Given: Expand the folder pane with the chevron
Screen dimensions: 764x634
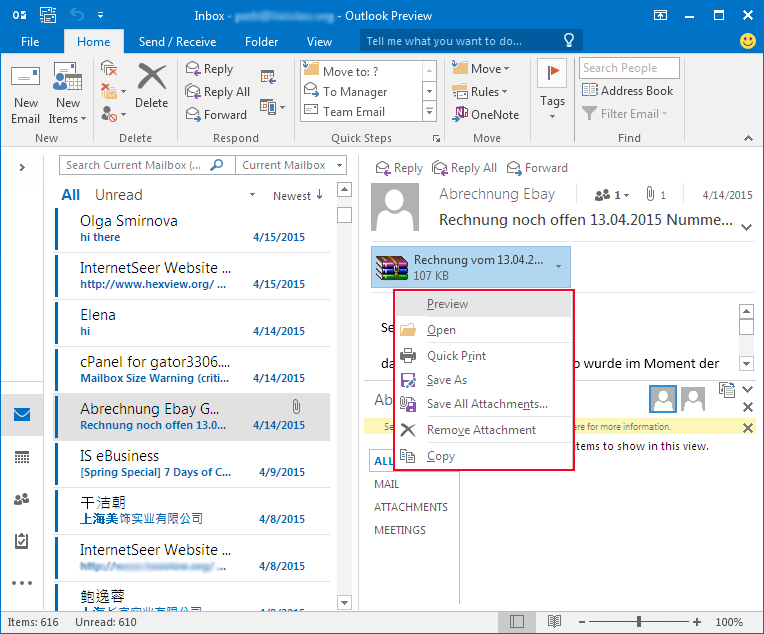Looking at the screenshot, I should [x=22, y=167].
